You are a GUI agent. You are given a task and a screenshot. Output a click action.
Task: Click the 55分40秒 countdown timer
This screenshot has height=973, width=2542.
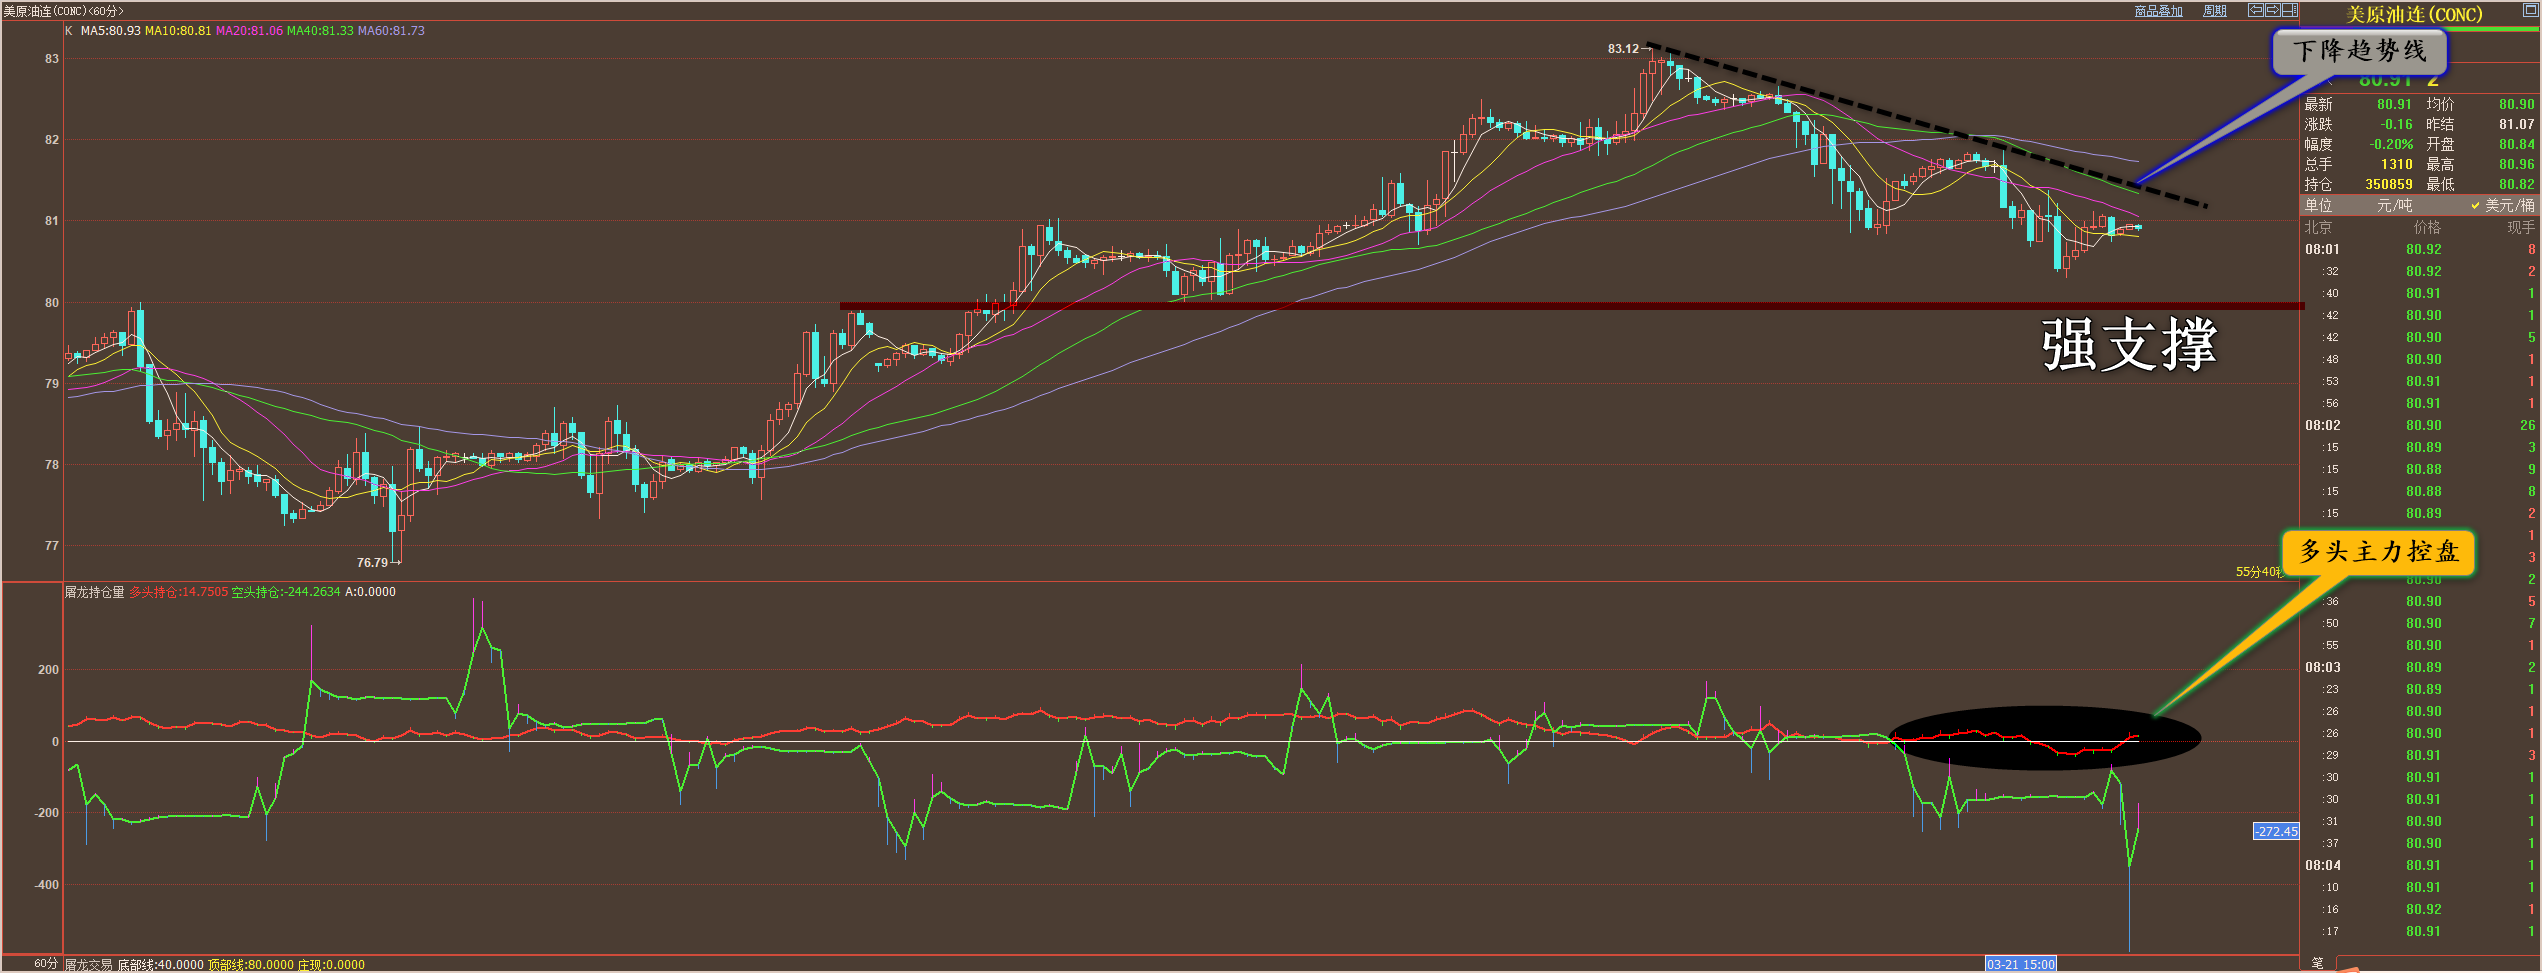click(x=2260, y=572)
